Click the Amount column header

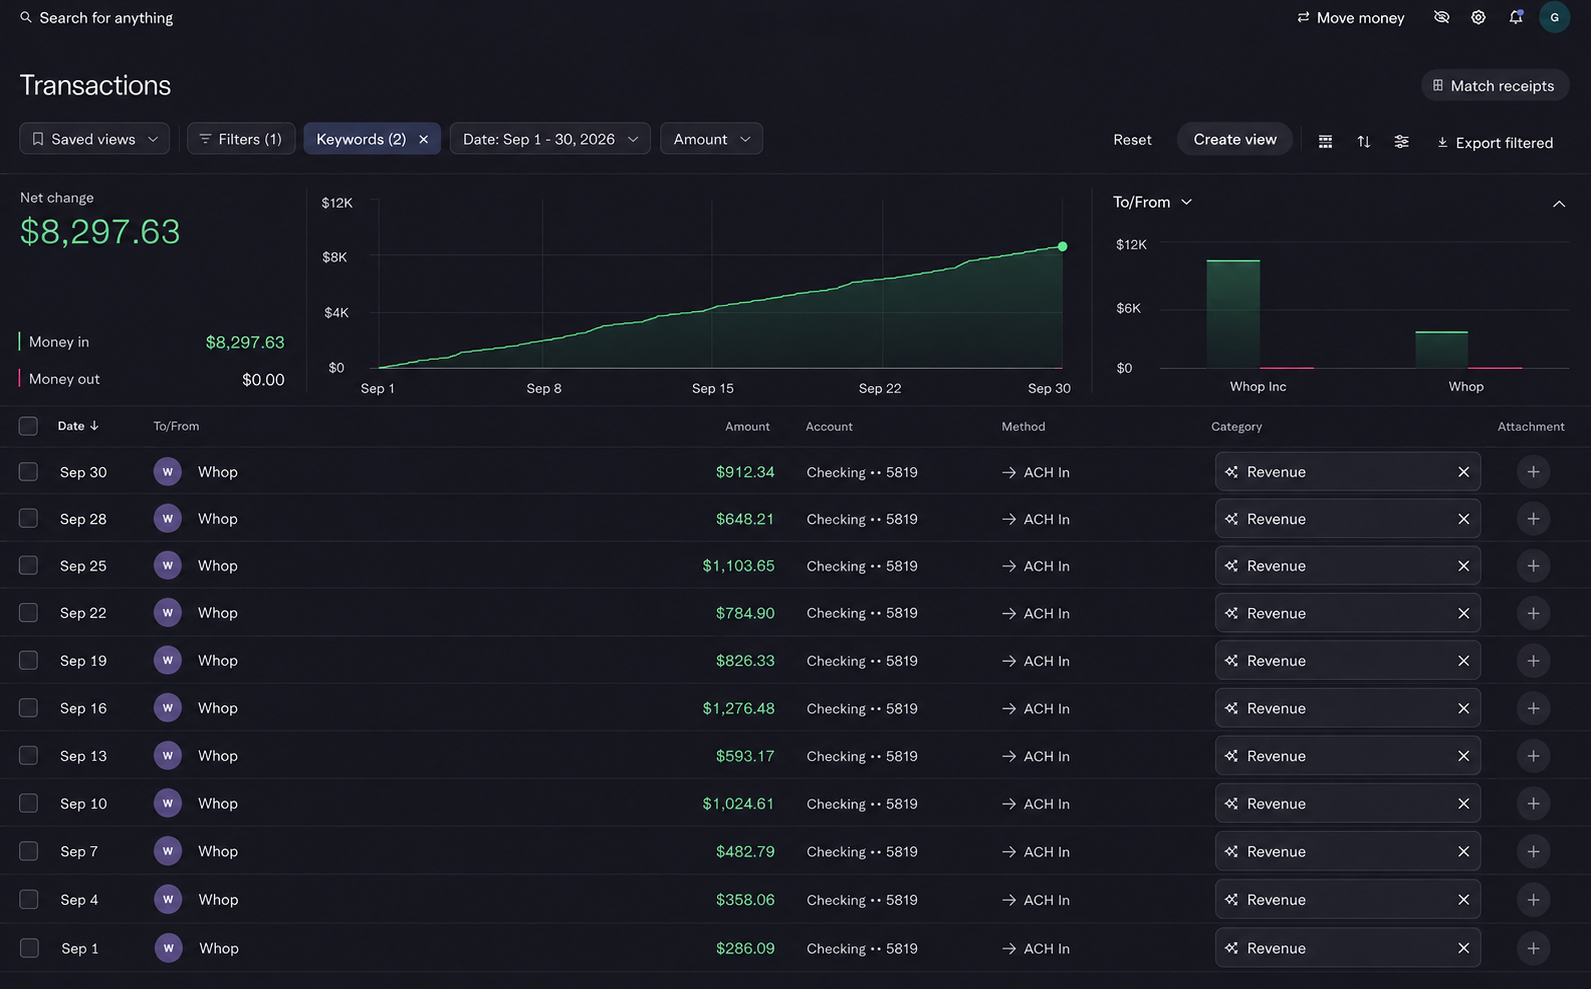pyautogui.click(x=747, y=426)
